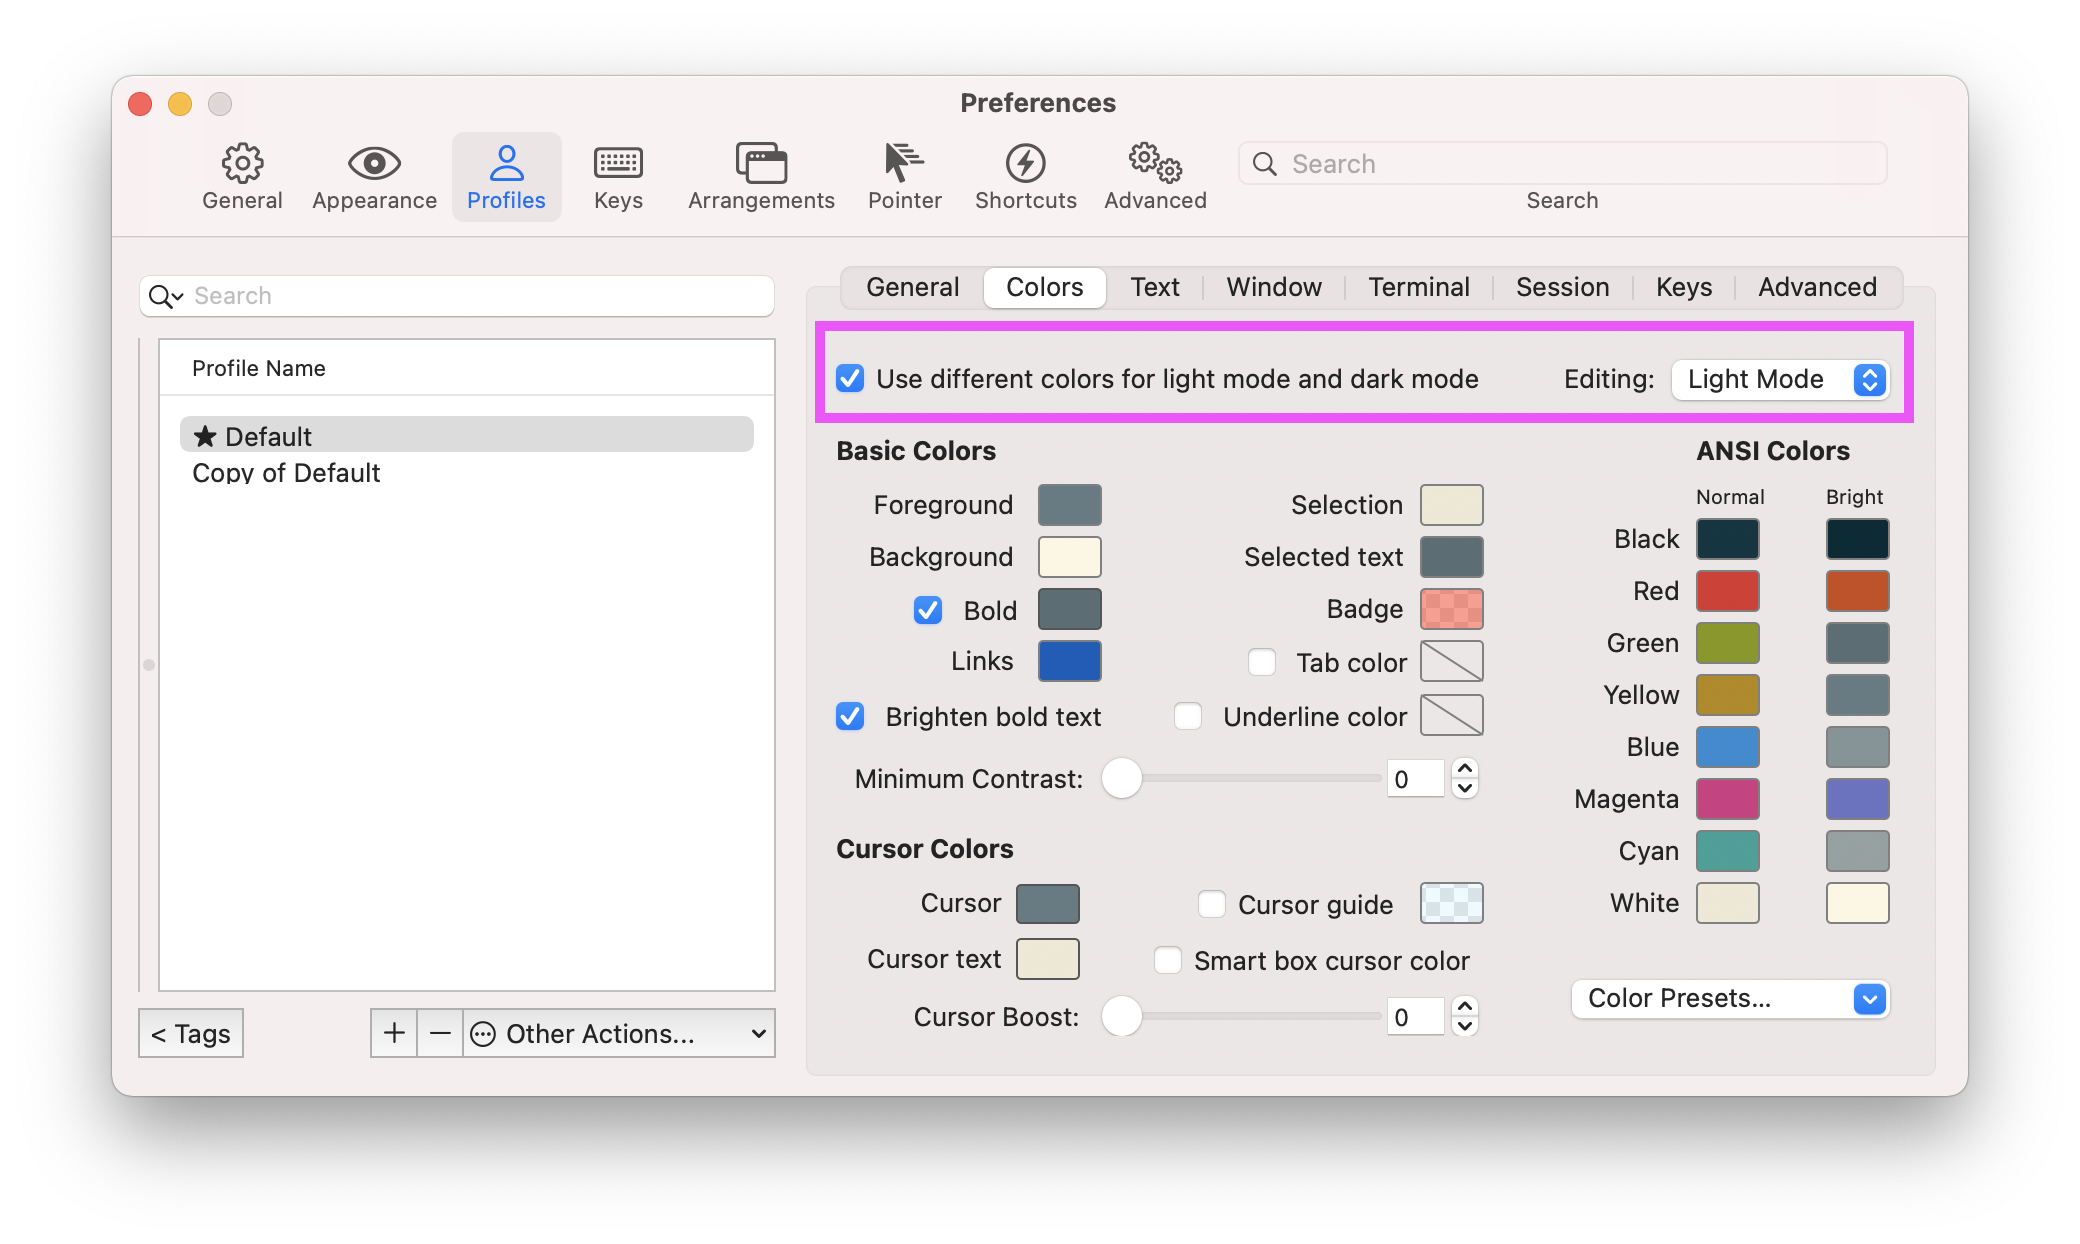Open the Cursor color swatch

click(1048, 904)
